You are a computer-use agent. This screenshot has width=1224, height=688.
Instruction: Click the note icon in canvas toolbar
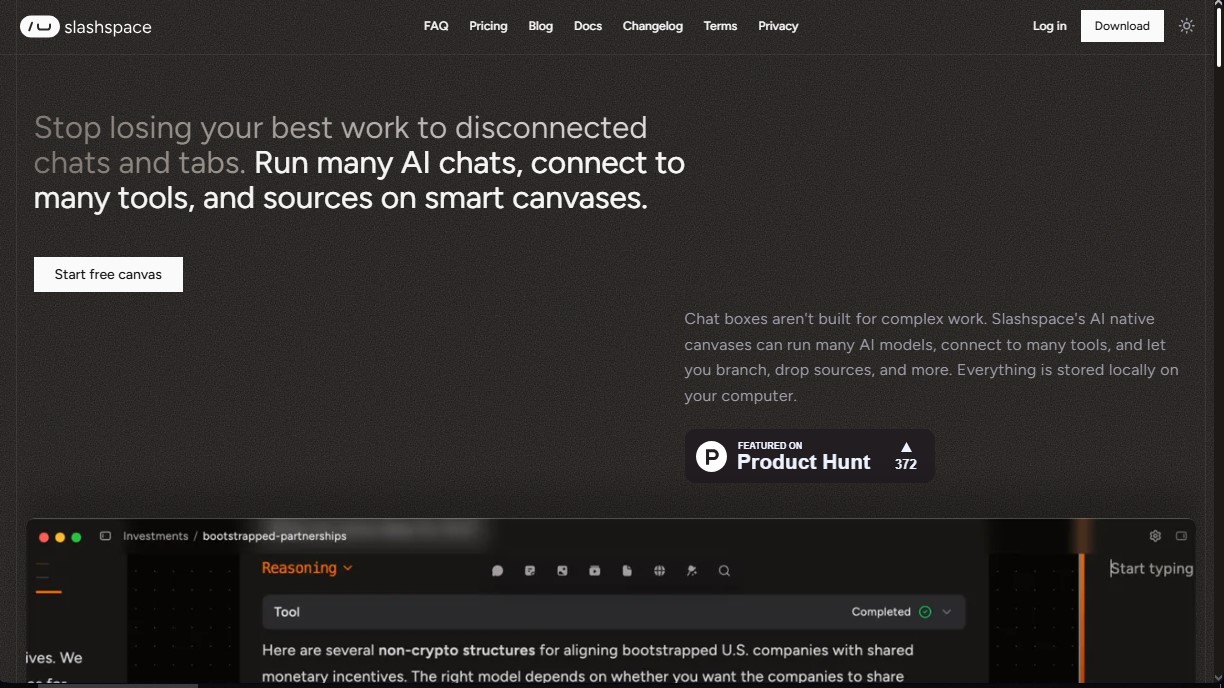(x=530, y=571)
